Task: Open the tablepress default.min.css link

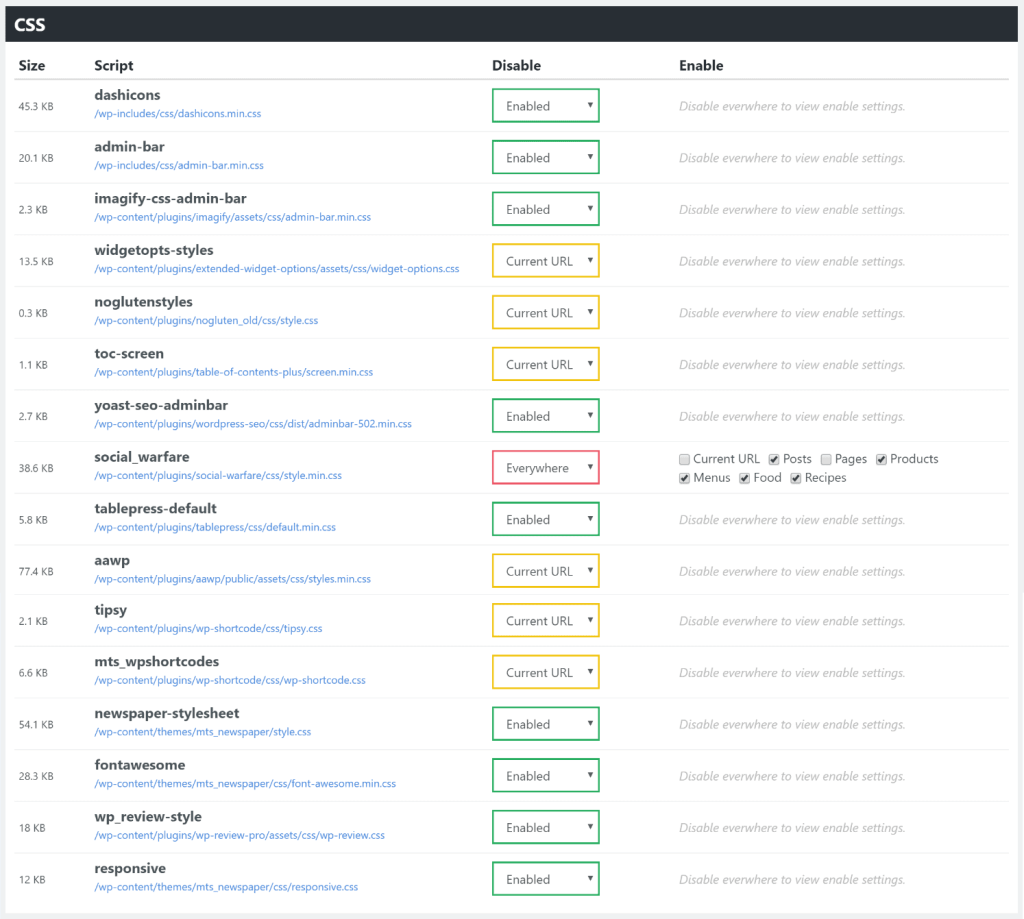Action: point(215,526)
